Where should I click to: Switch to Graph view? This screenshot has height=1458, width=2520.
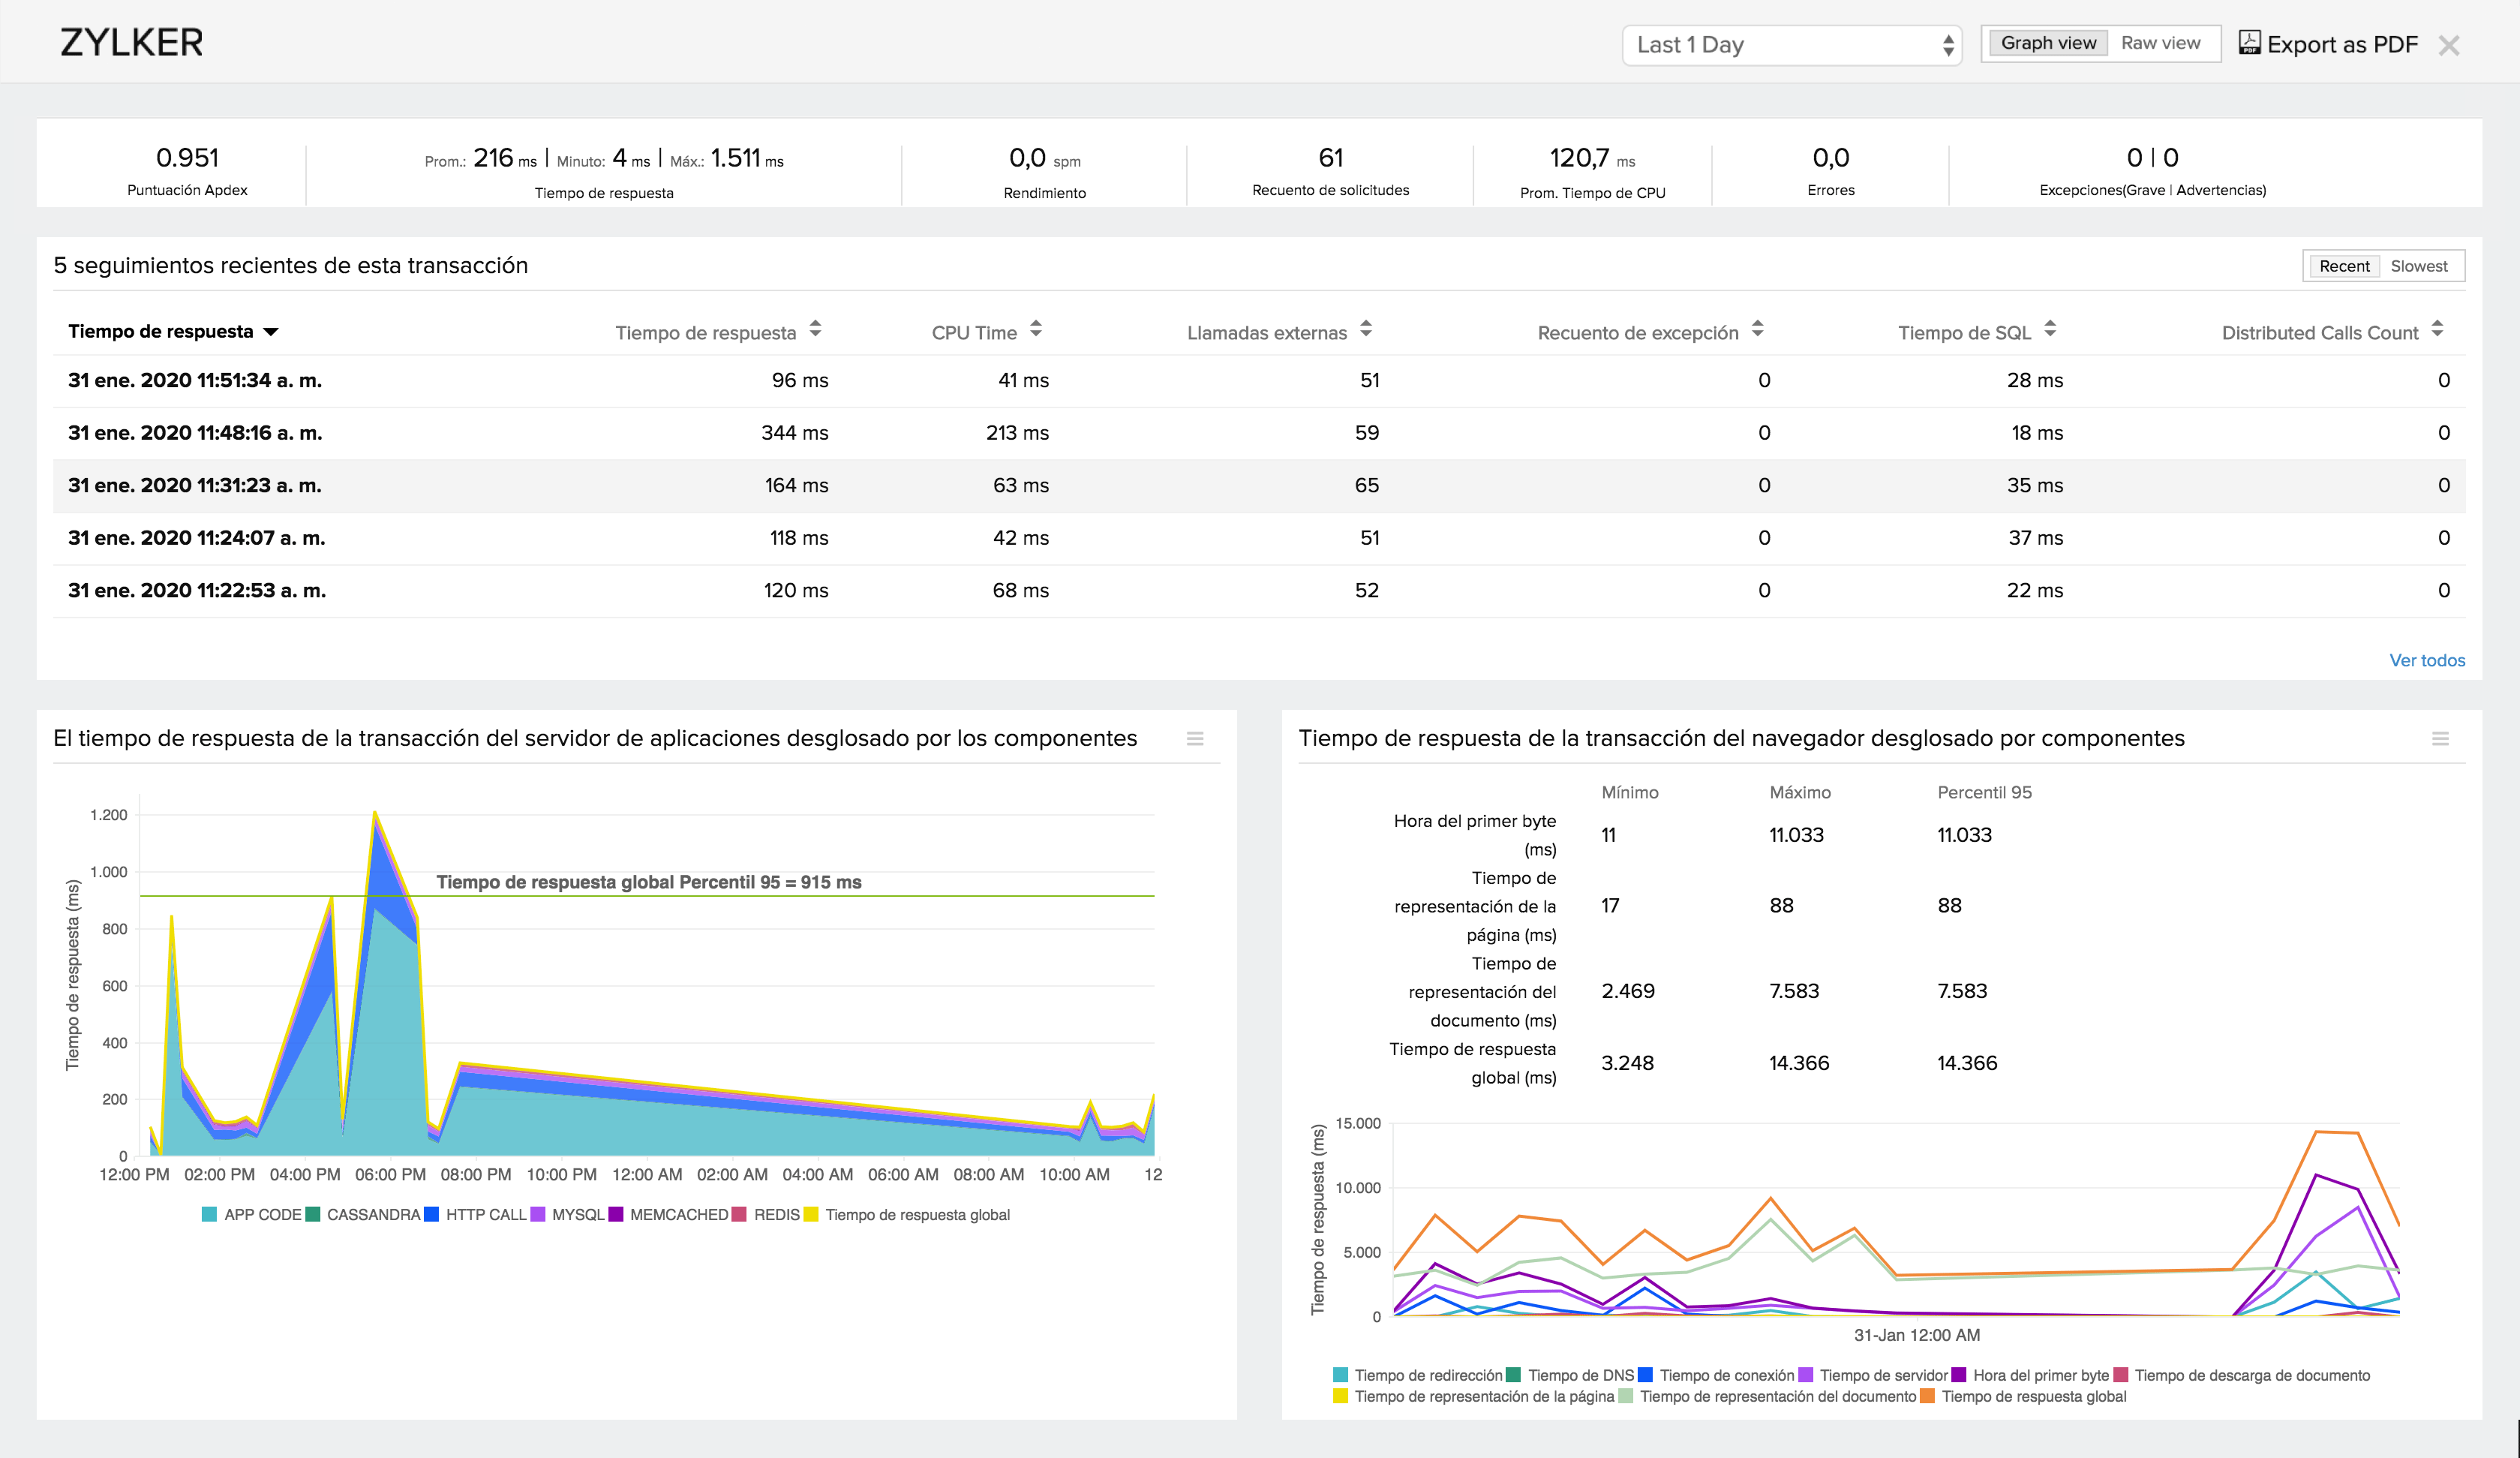2047,43
